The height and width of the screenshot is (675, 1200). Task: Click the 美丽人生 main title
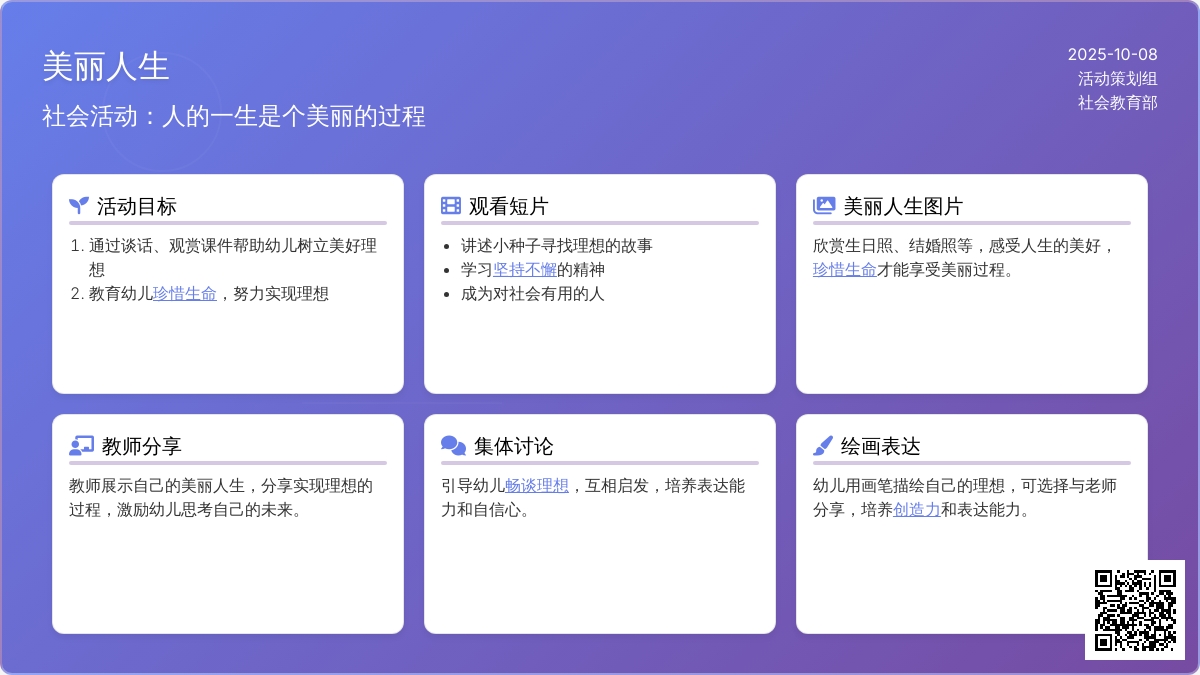106,67
